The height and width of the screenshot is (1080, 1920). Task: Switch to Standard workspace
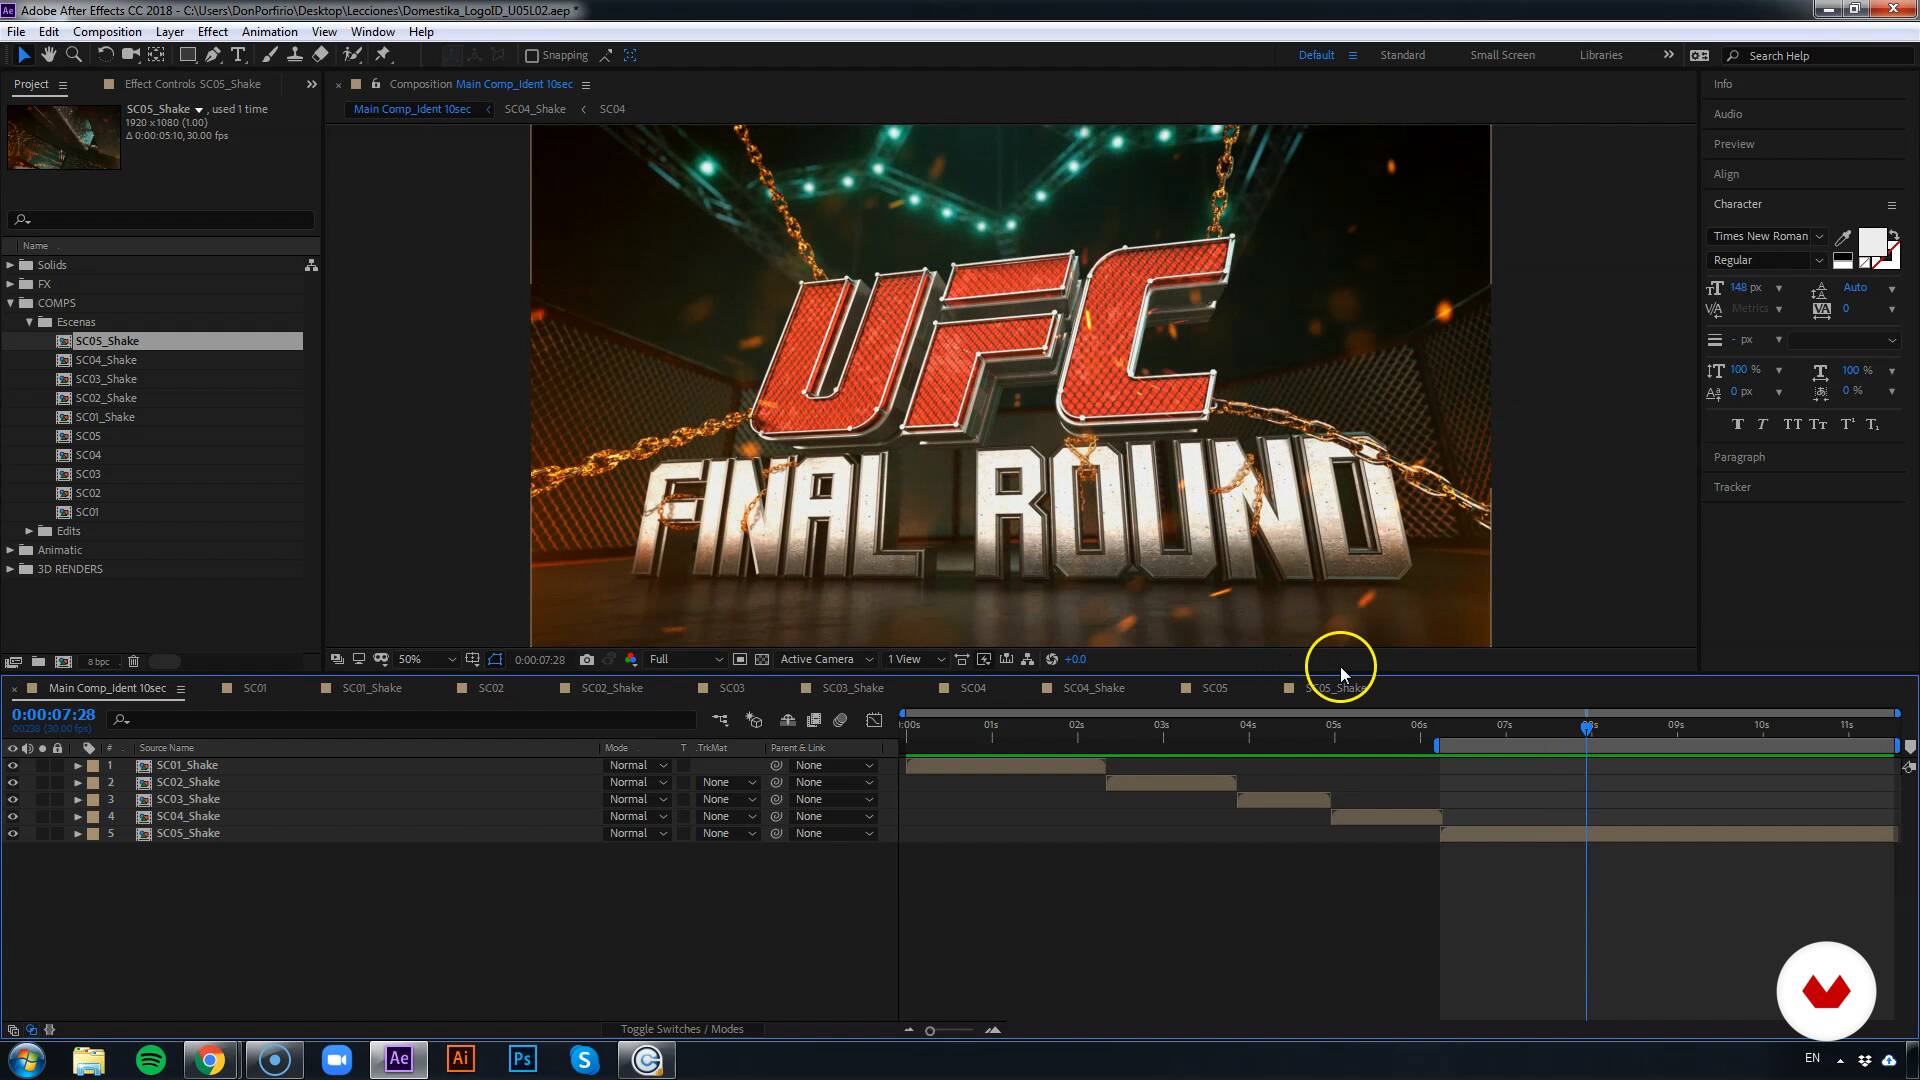pyautogui.click(x=1403, y=56)
